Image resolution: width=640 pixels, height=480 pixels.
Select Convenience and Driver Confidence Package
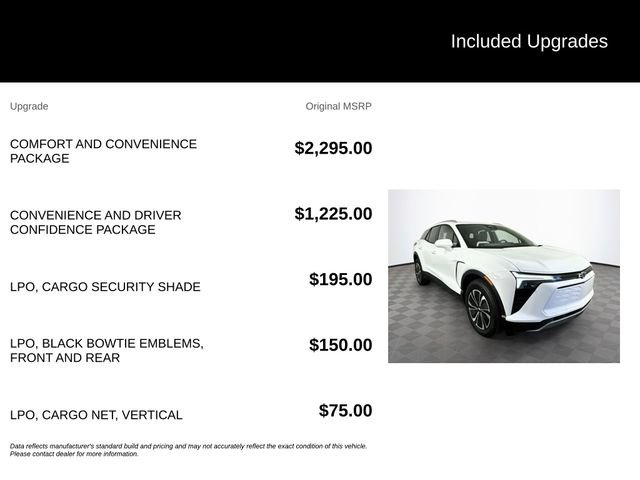point(96,222)
